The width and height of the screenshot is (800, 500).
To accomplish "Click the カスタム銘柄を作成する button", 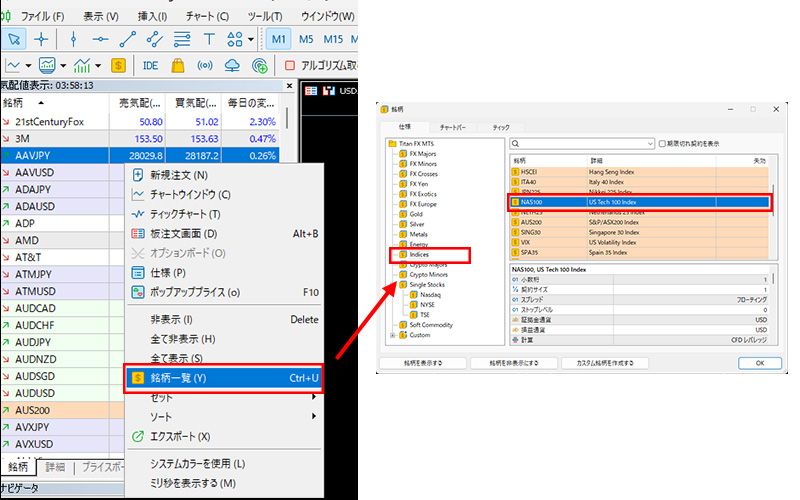I will click(605, 363).
